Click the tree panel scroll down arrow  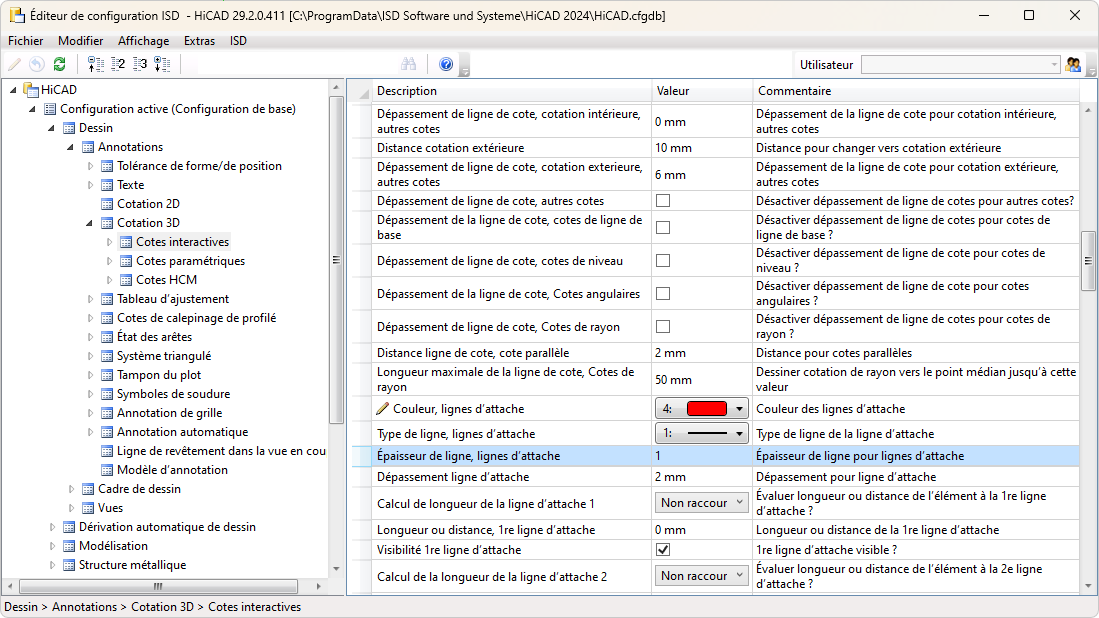(336, 569)
